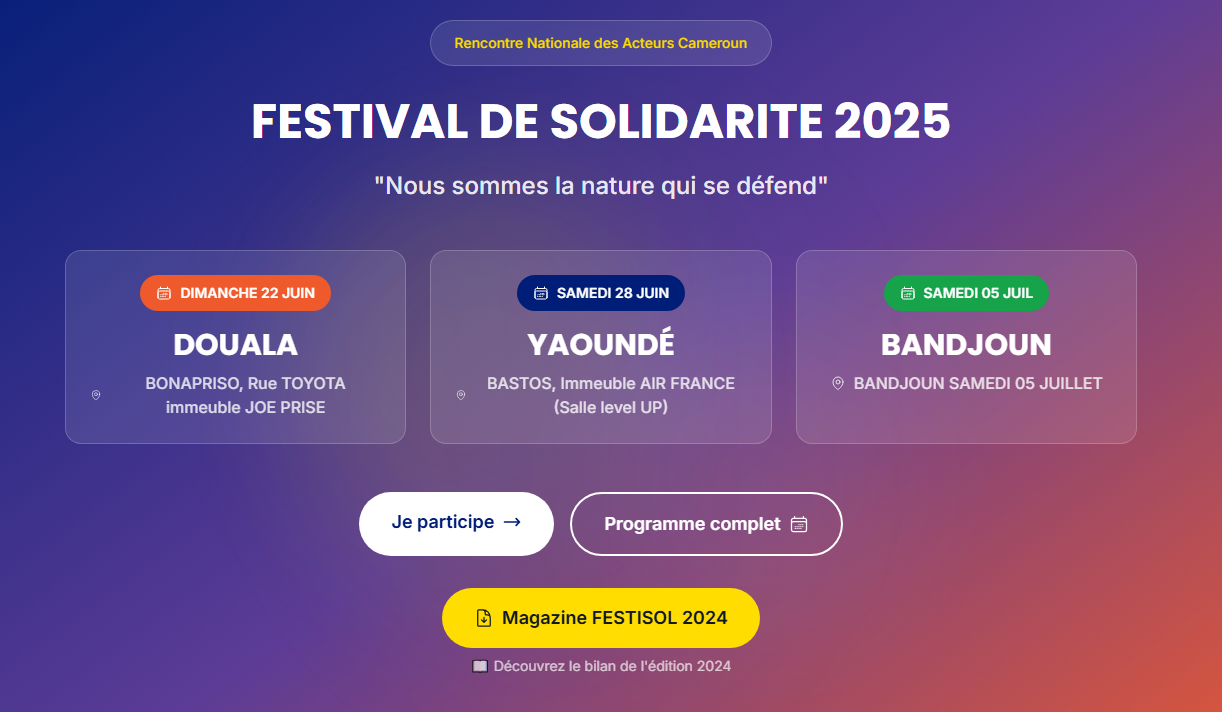Select the YAOUNDÉ city heading

point(601,344)
